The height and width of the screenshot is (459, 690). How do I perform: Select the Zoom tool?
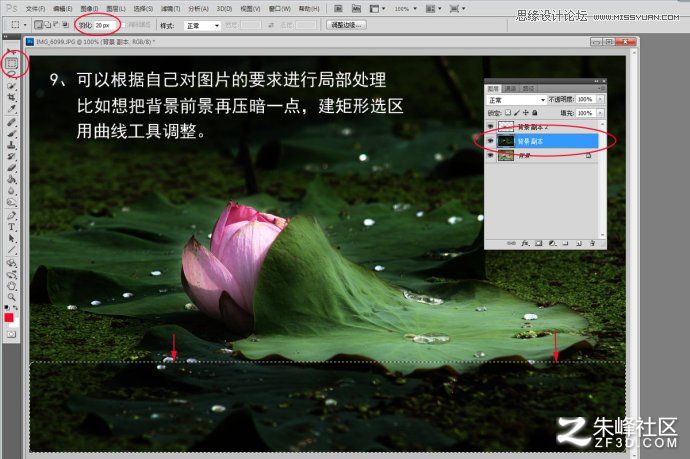pyautogui.click(x=11, y=298)
